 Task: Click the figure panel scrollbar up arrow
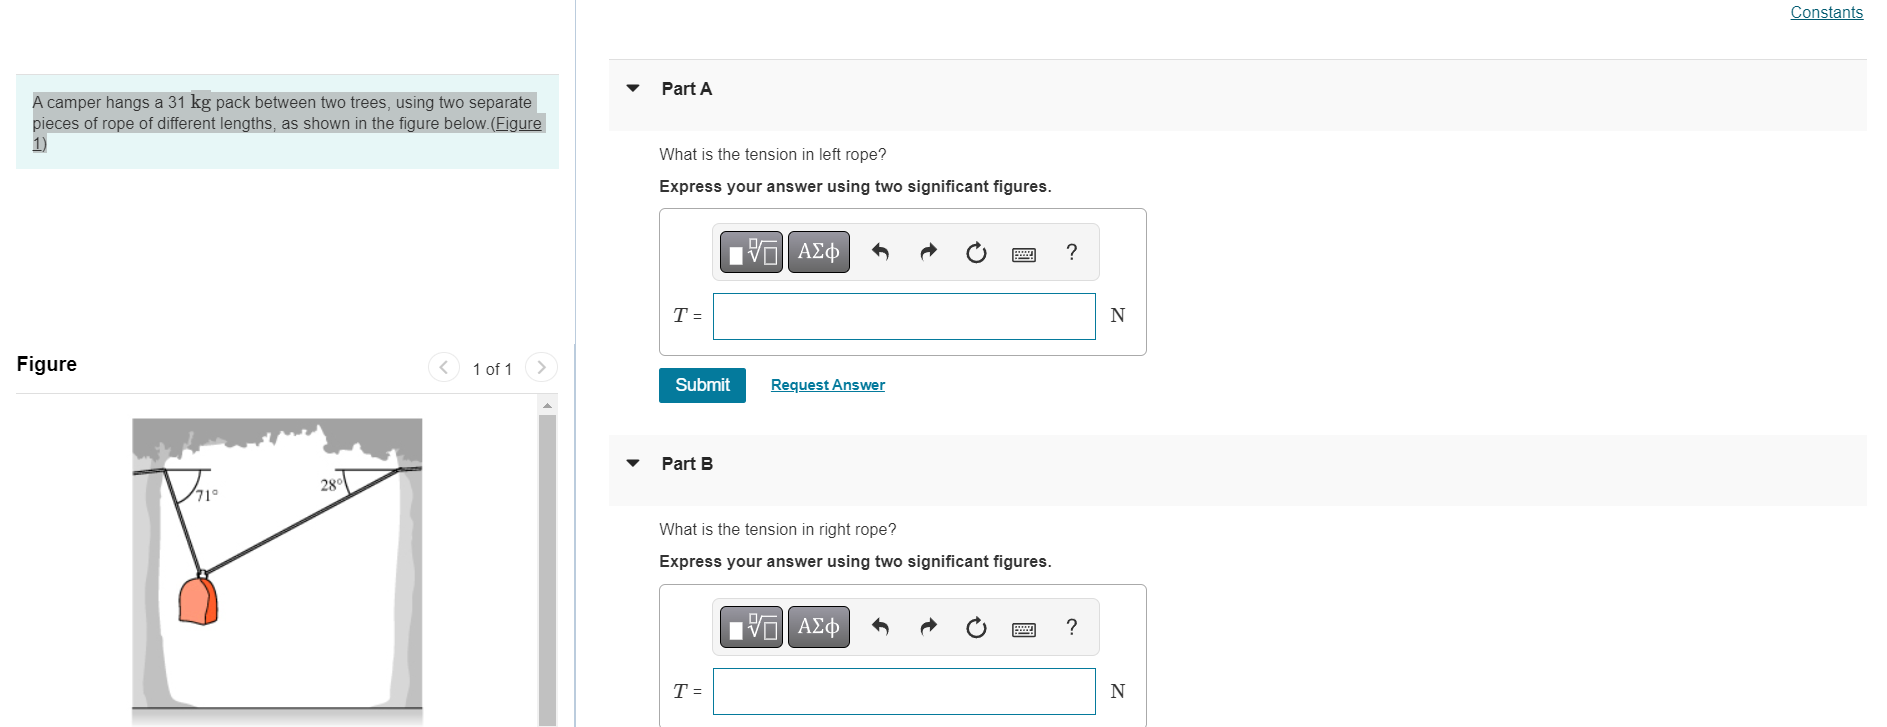[x=547, y=405]
